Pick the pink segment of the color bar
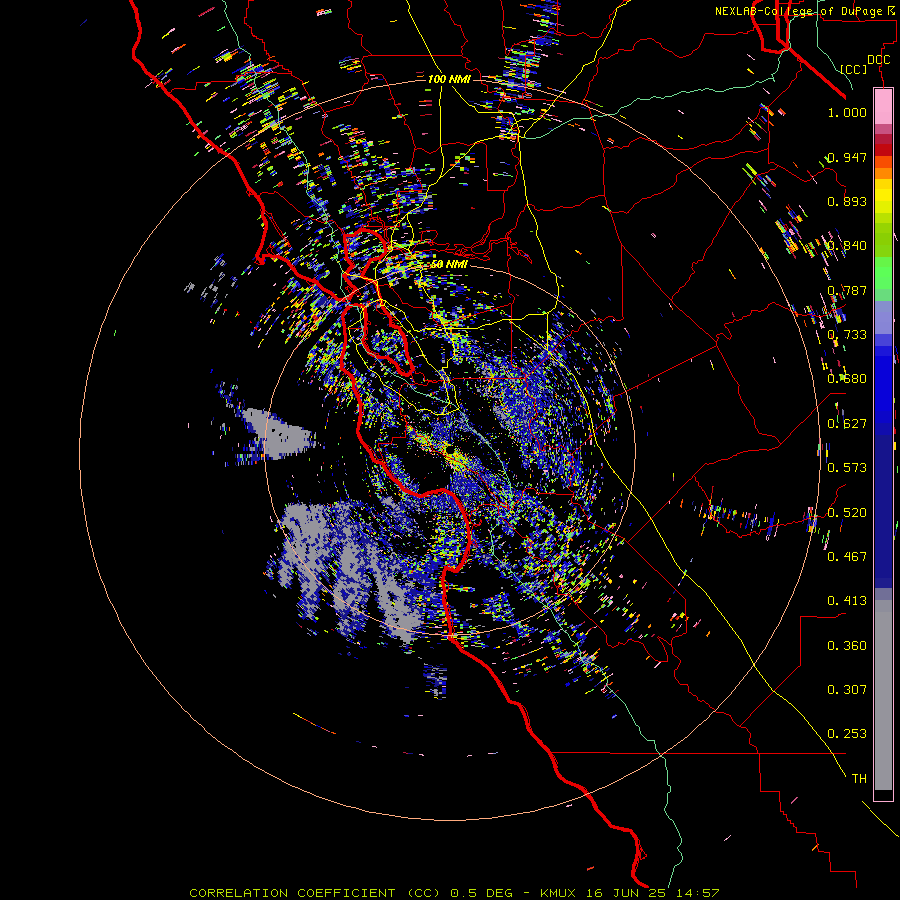This screenshot has height=900, width=900. pos(883,106)
